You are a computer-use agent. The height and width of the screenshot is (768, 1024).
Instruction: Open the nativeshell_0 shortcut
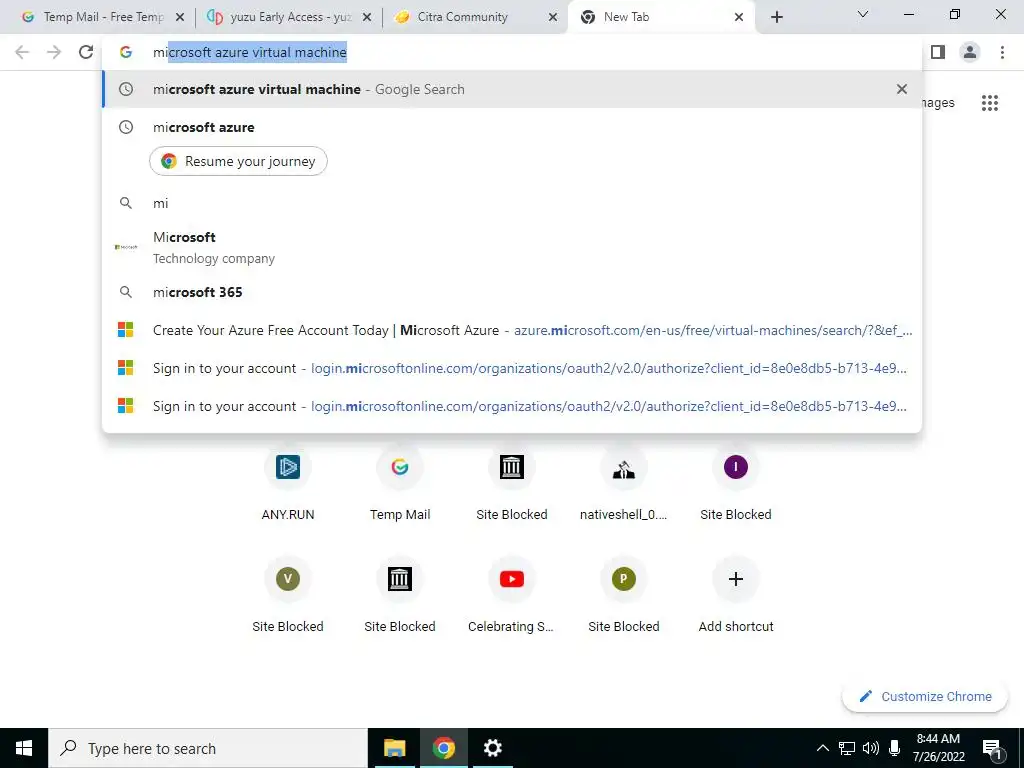(624, 482)
